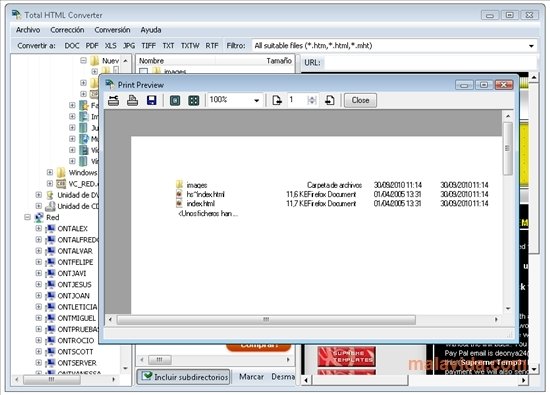This screenshot has height=395, width=550.
Task: Click the Print Preview window title icon
Action: [110, 84]
